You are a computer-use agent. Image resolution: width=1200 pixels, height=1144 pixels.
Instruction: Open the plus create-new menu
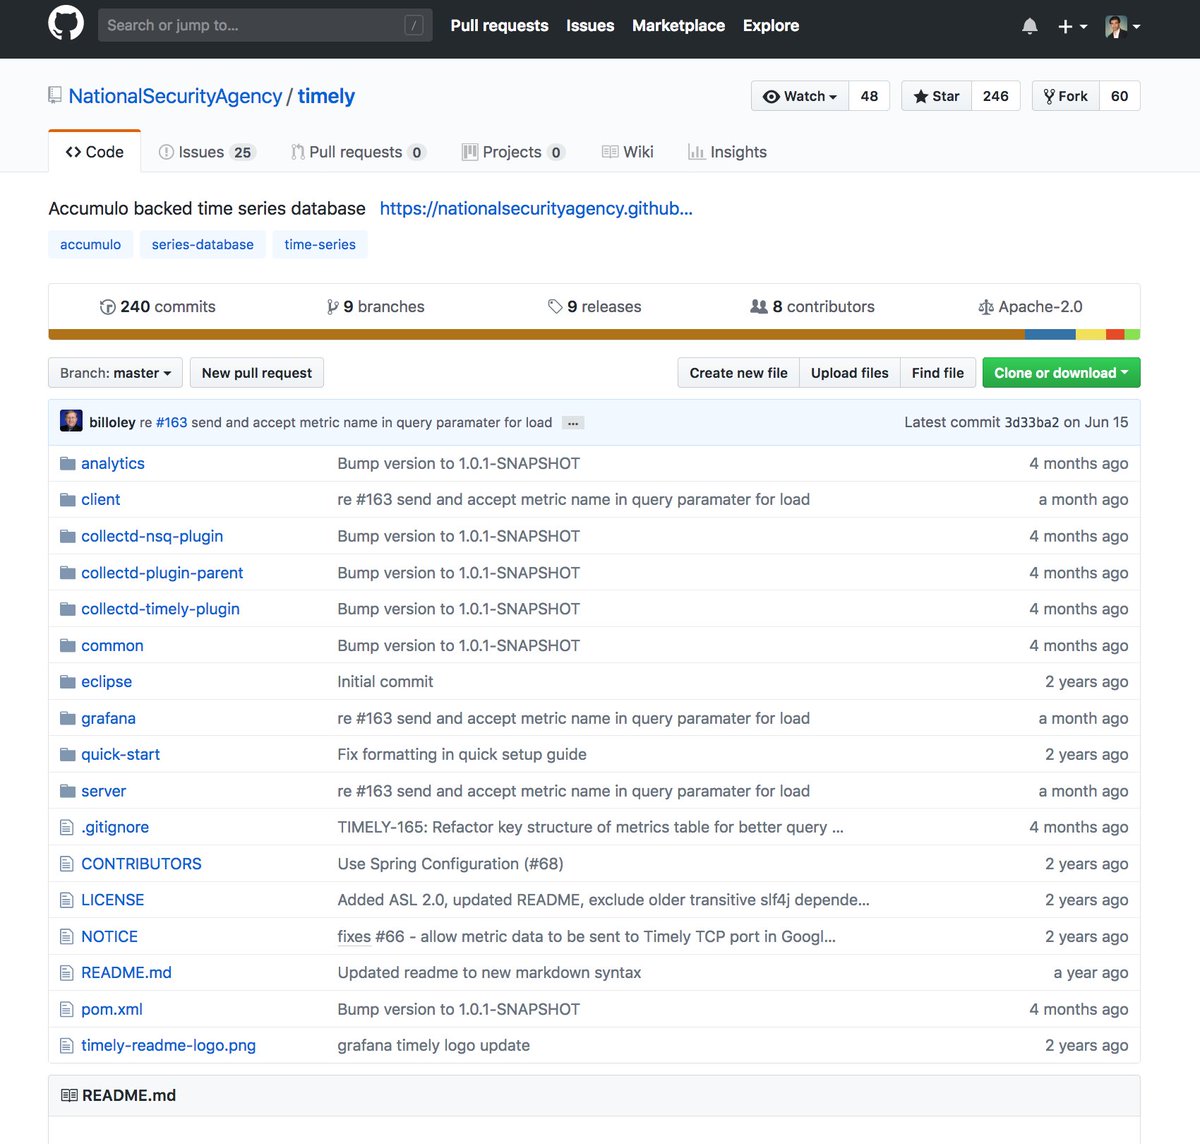pos(1072,26)
